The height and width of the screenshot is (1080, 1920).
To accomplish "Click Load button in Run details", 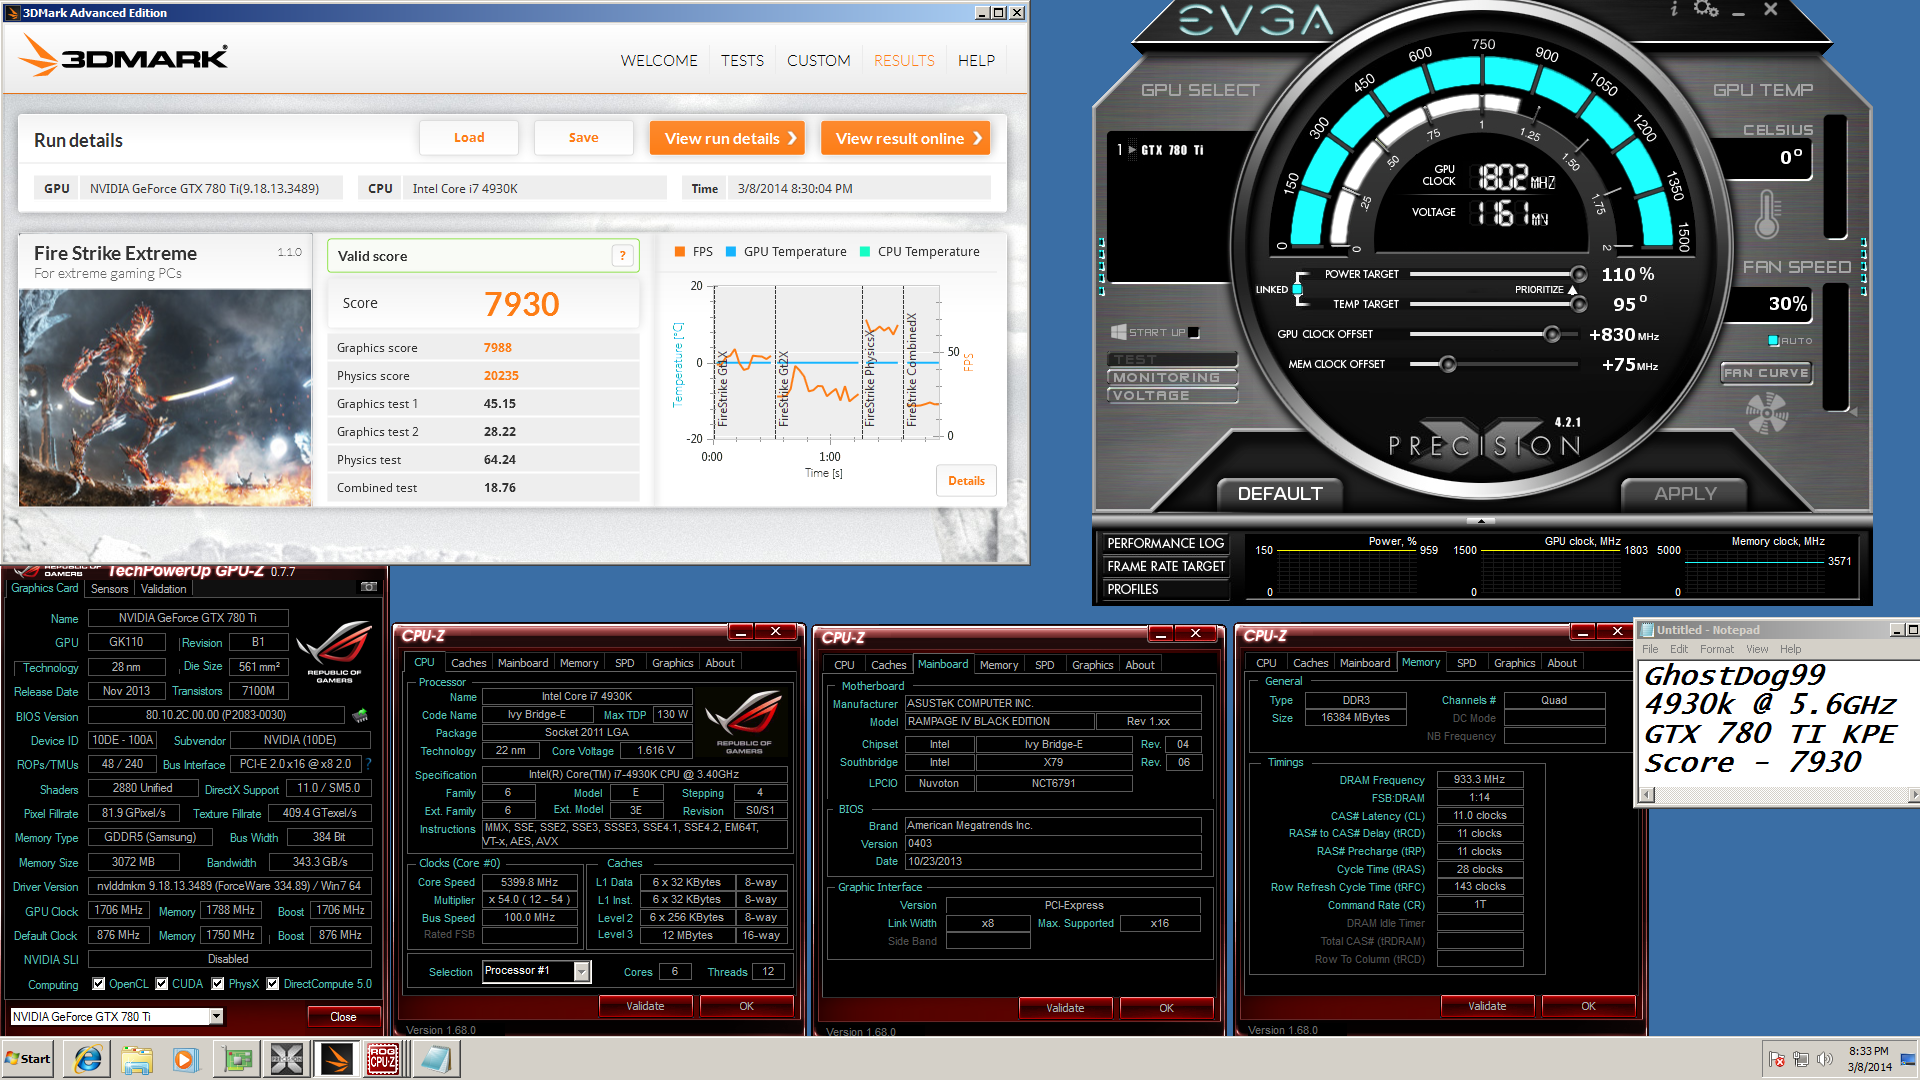I will coord(469,138).
